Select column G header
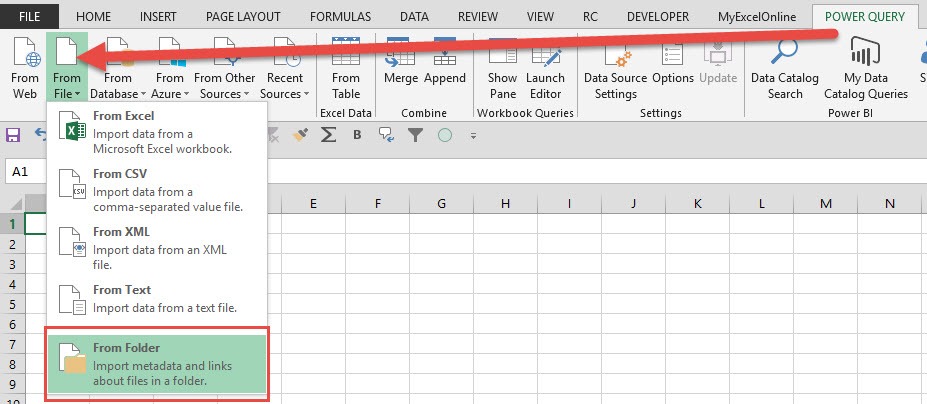 click(x=441, y=203)
